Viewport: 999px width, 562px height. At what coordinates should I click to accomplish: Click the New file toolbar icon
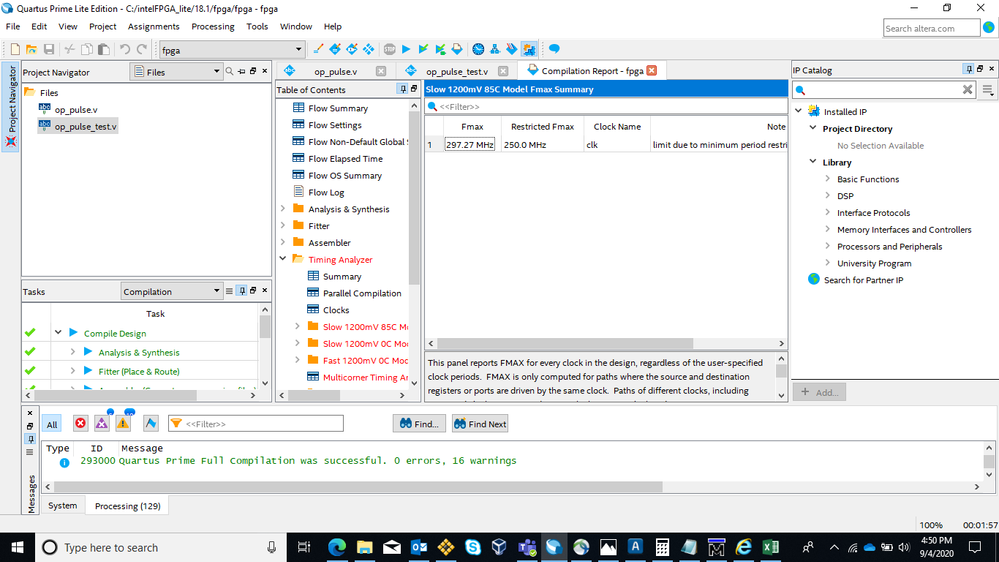coord(15,49)
